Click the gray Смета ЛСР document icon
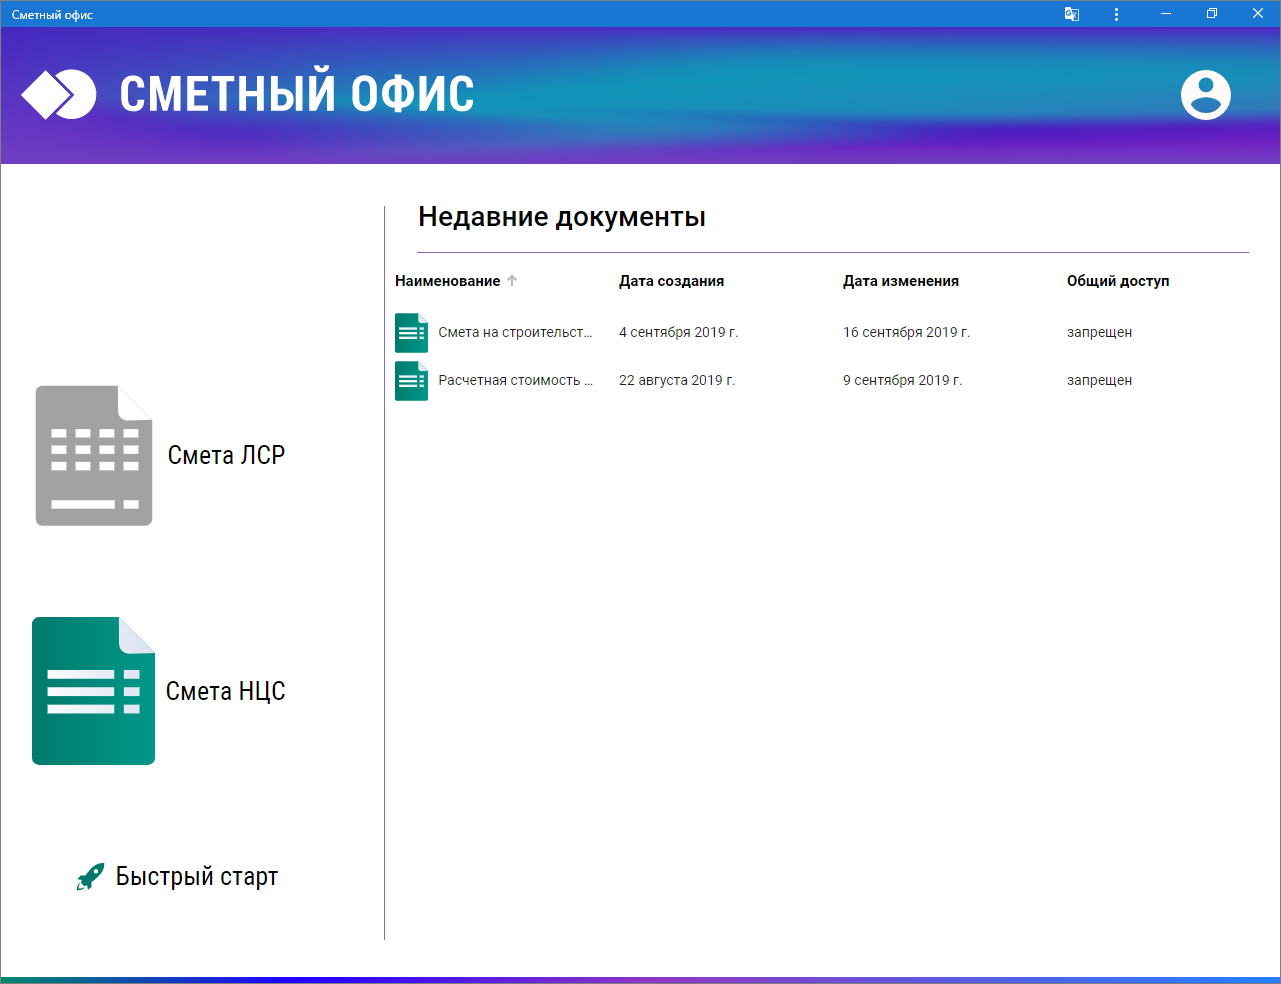 point(94,456)
